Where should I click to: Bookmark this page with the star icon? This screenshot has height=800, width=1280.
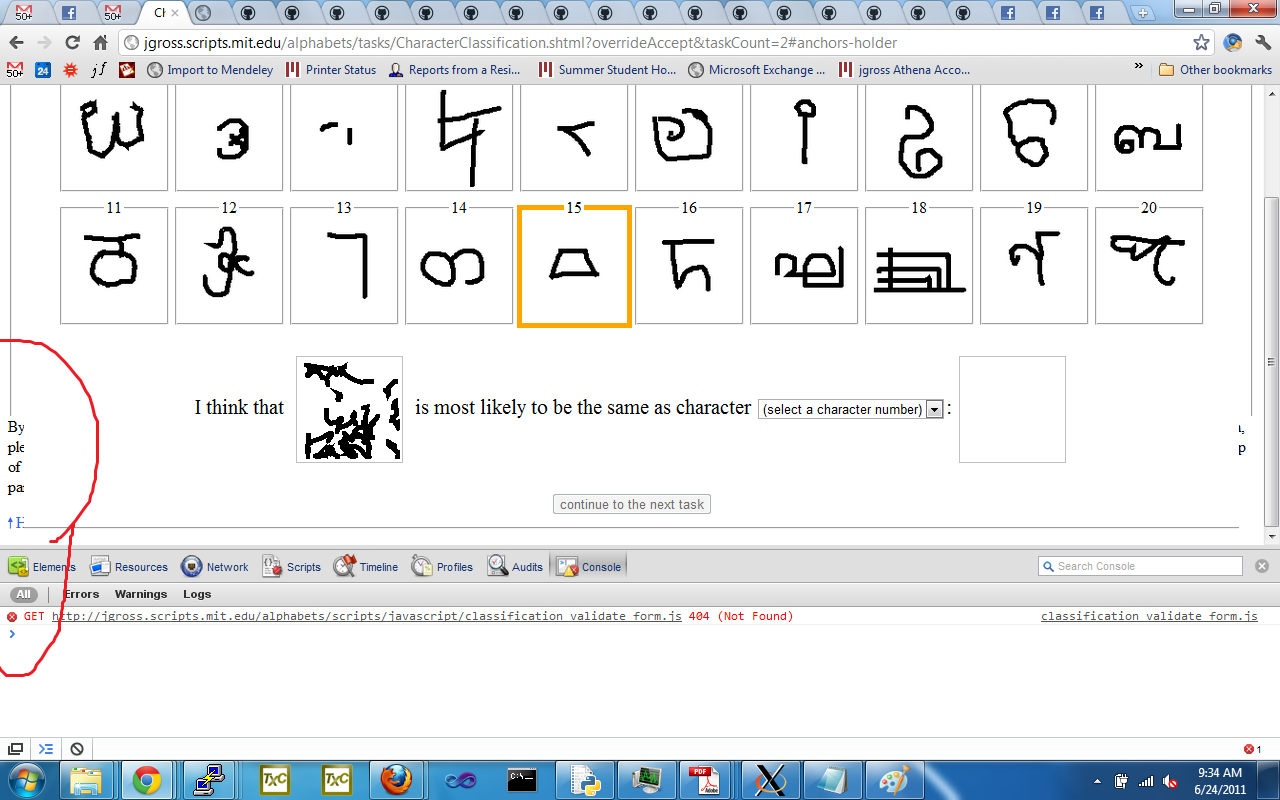[x=1201, y=43]
